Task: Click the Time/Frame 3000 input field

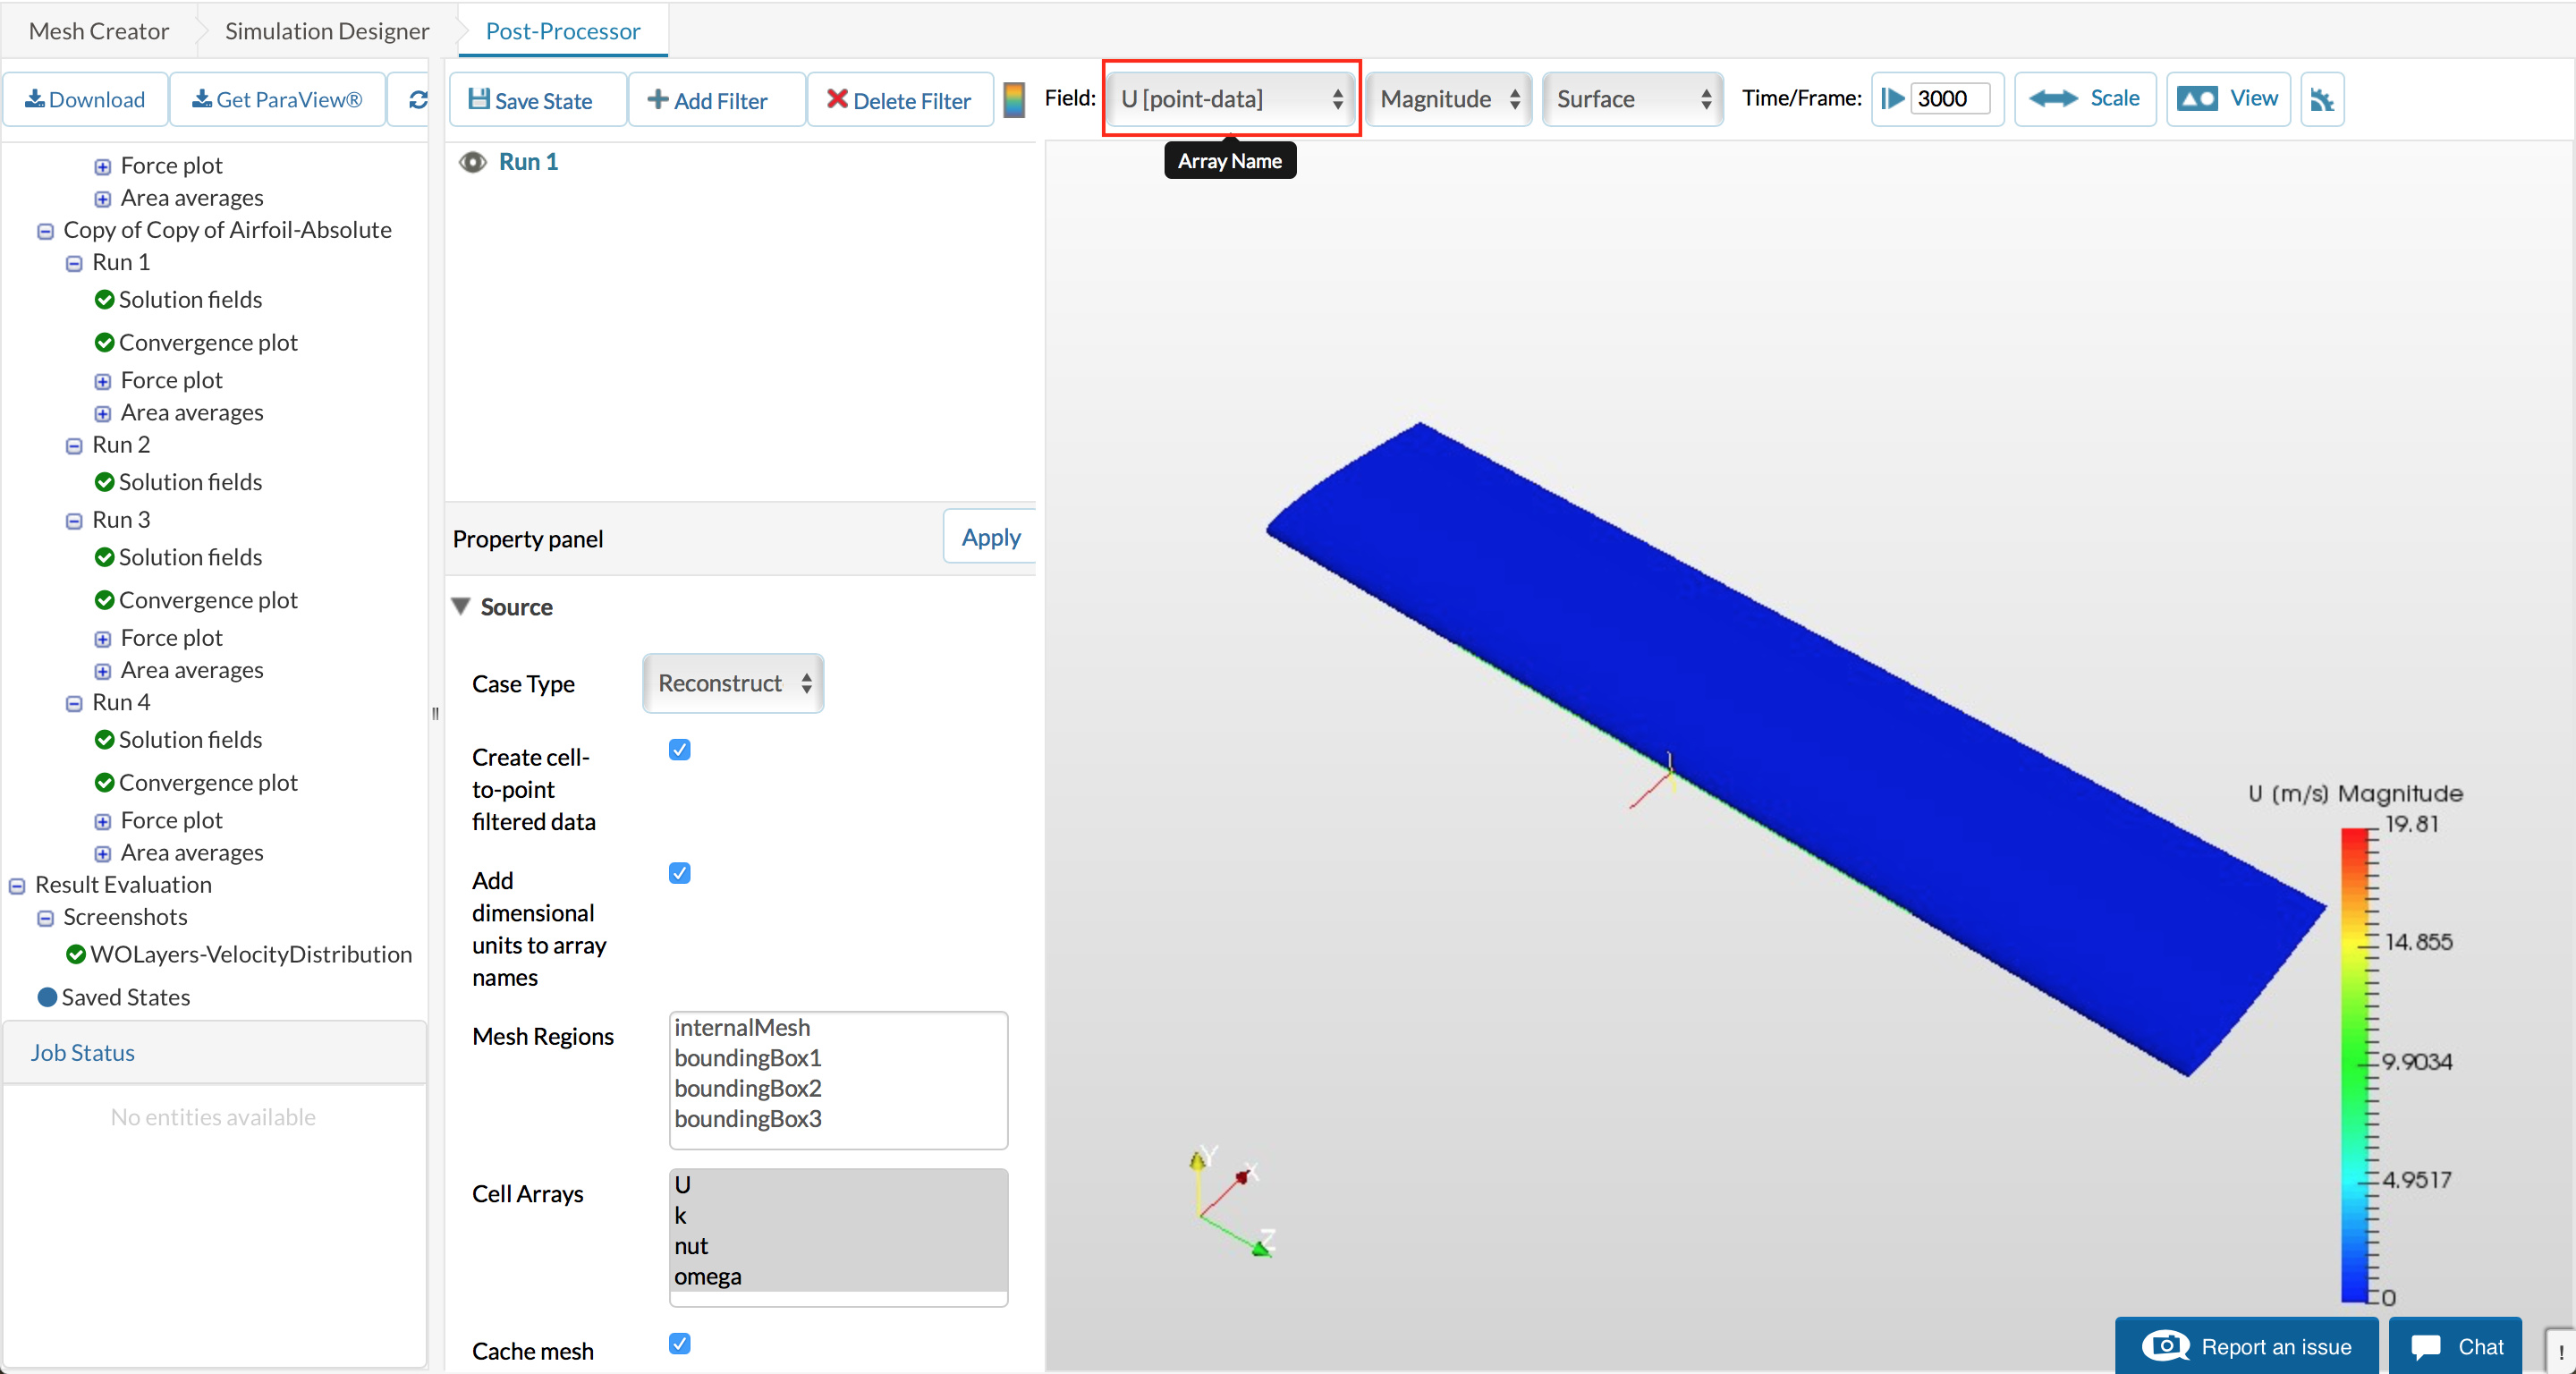Action: (1948, 99)
